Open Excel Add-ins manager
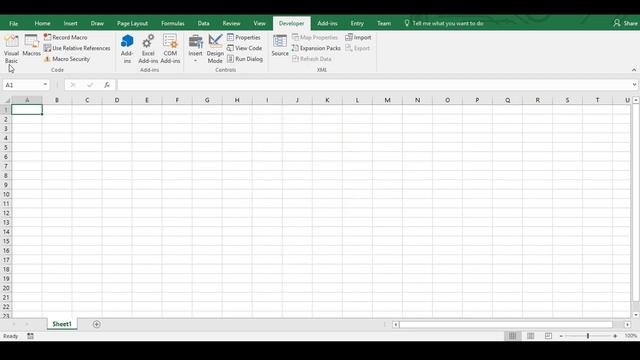The image size is (640, 360). (148, 49)
